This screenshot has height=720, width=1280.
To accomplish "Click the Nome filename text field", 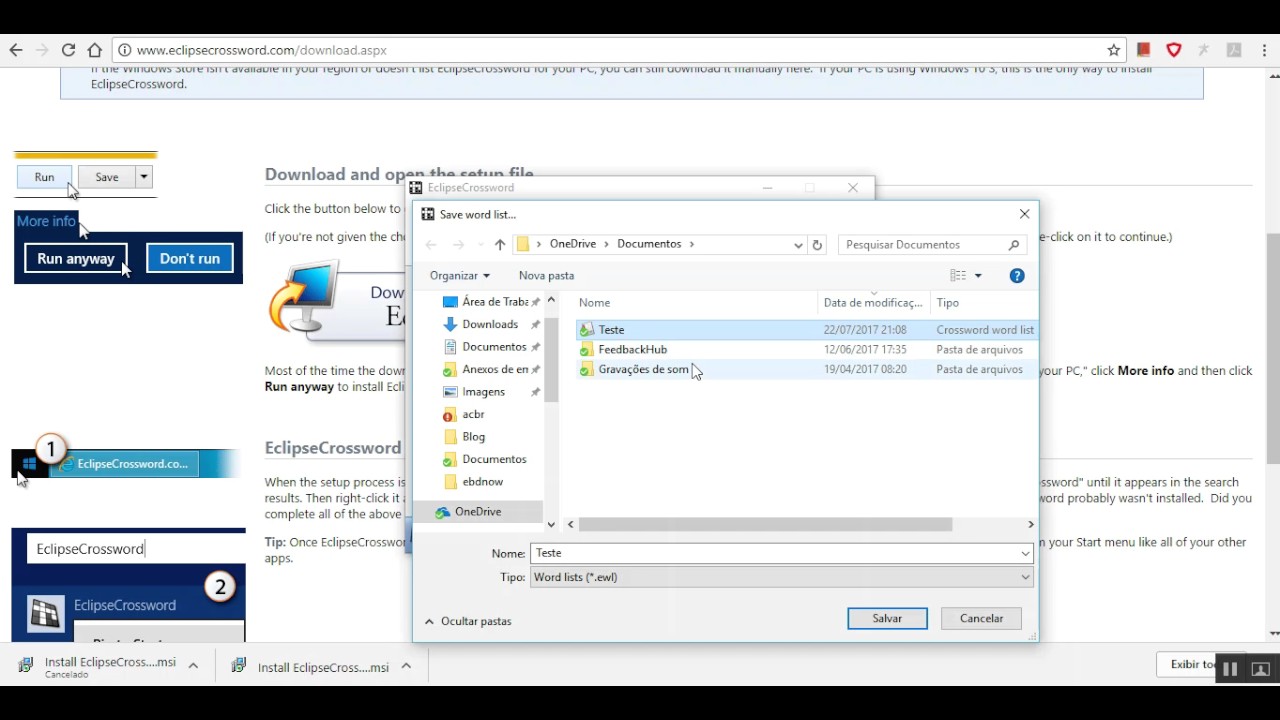I will 773,554.
